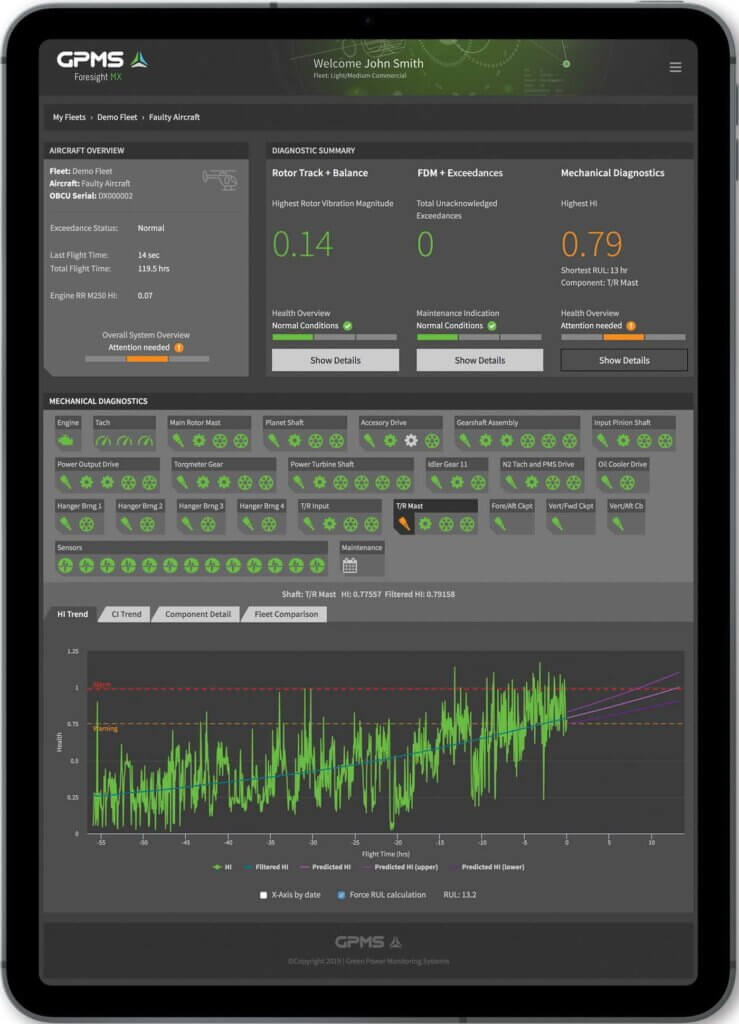
Task: Click the Hanger Brng 1 bearing icon
Action: click(87, 524)
